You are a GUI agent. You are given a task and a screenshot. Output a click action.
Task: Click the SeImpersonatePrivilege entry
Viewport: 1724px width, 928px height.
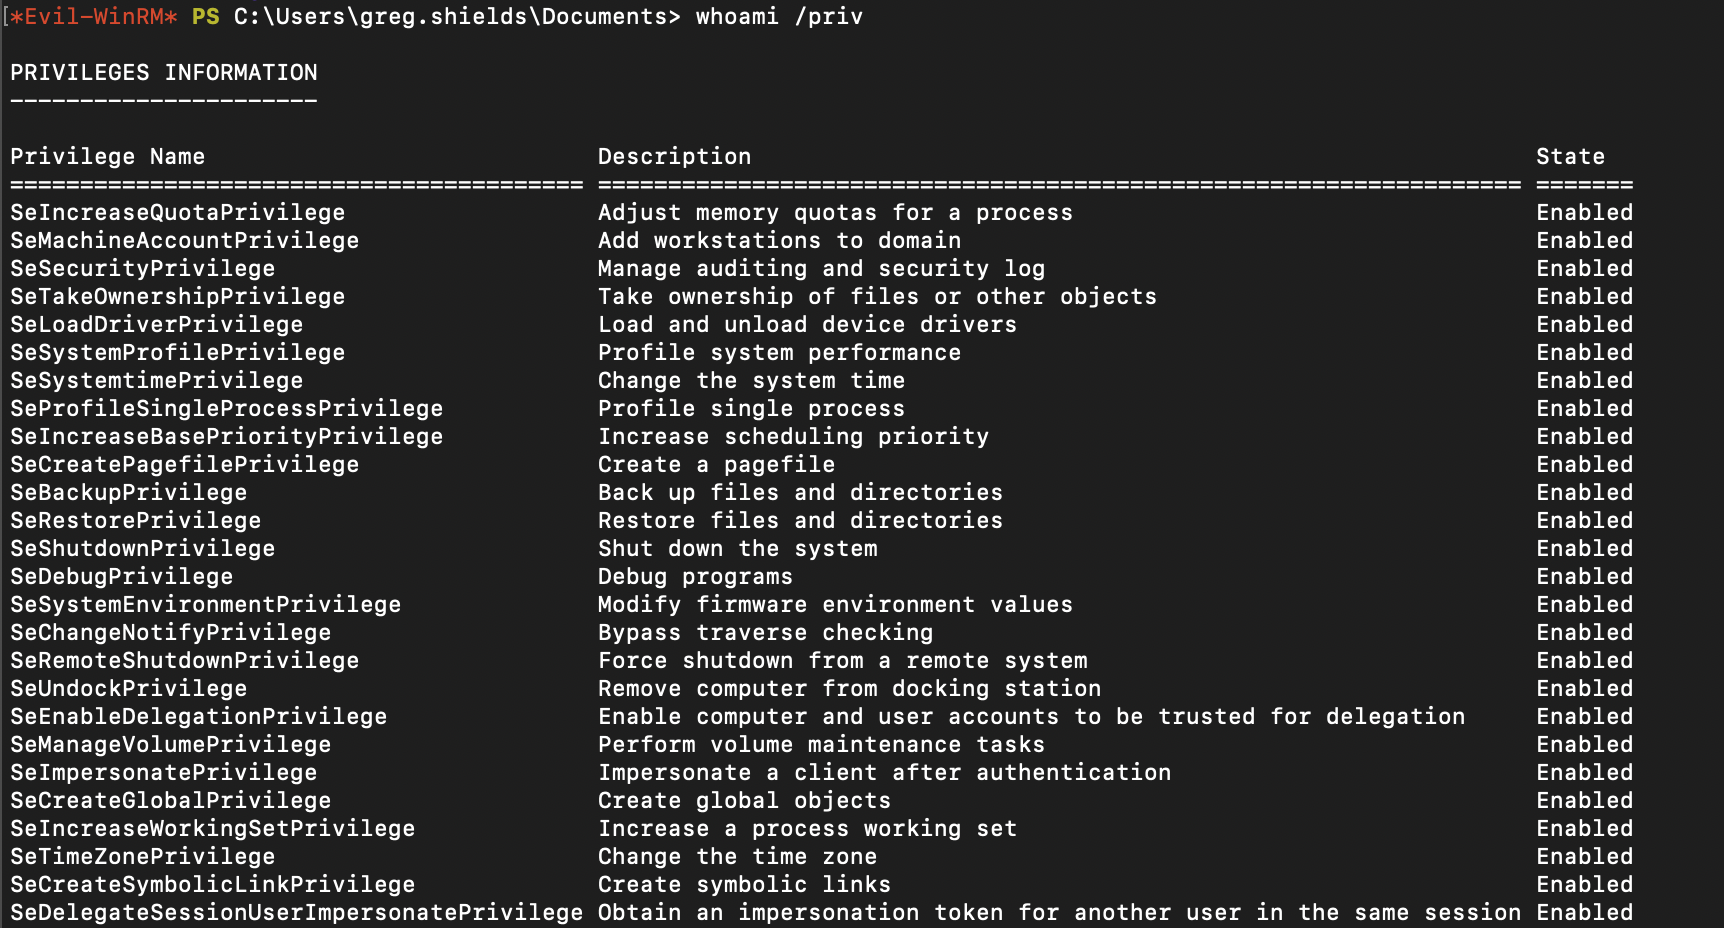click(x=163, y=773)
